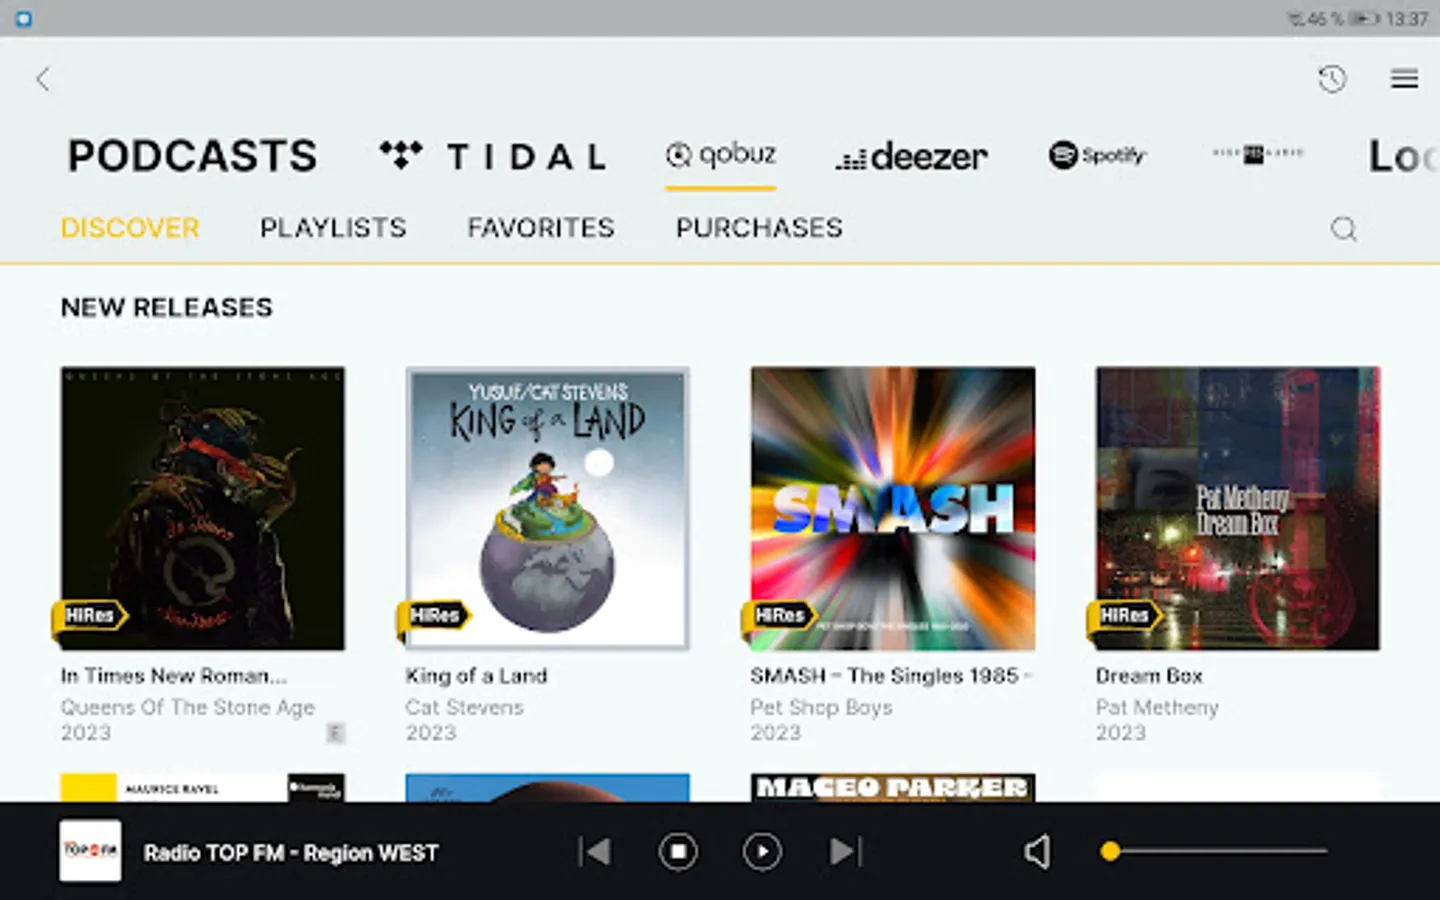Open the DISCOVER tab
This screenshot has height=900, width=1440.
pyautogui.click(x=130, y=228)
